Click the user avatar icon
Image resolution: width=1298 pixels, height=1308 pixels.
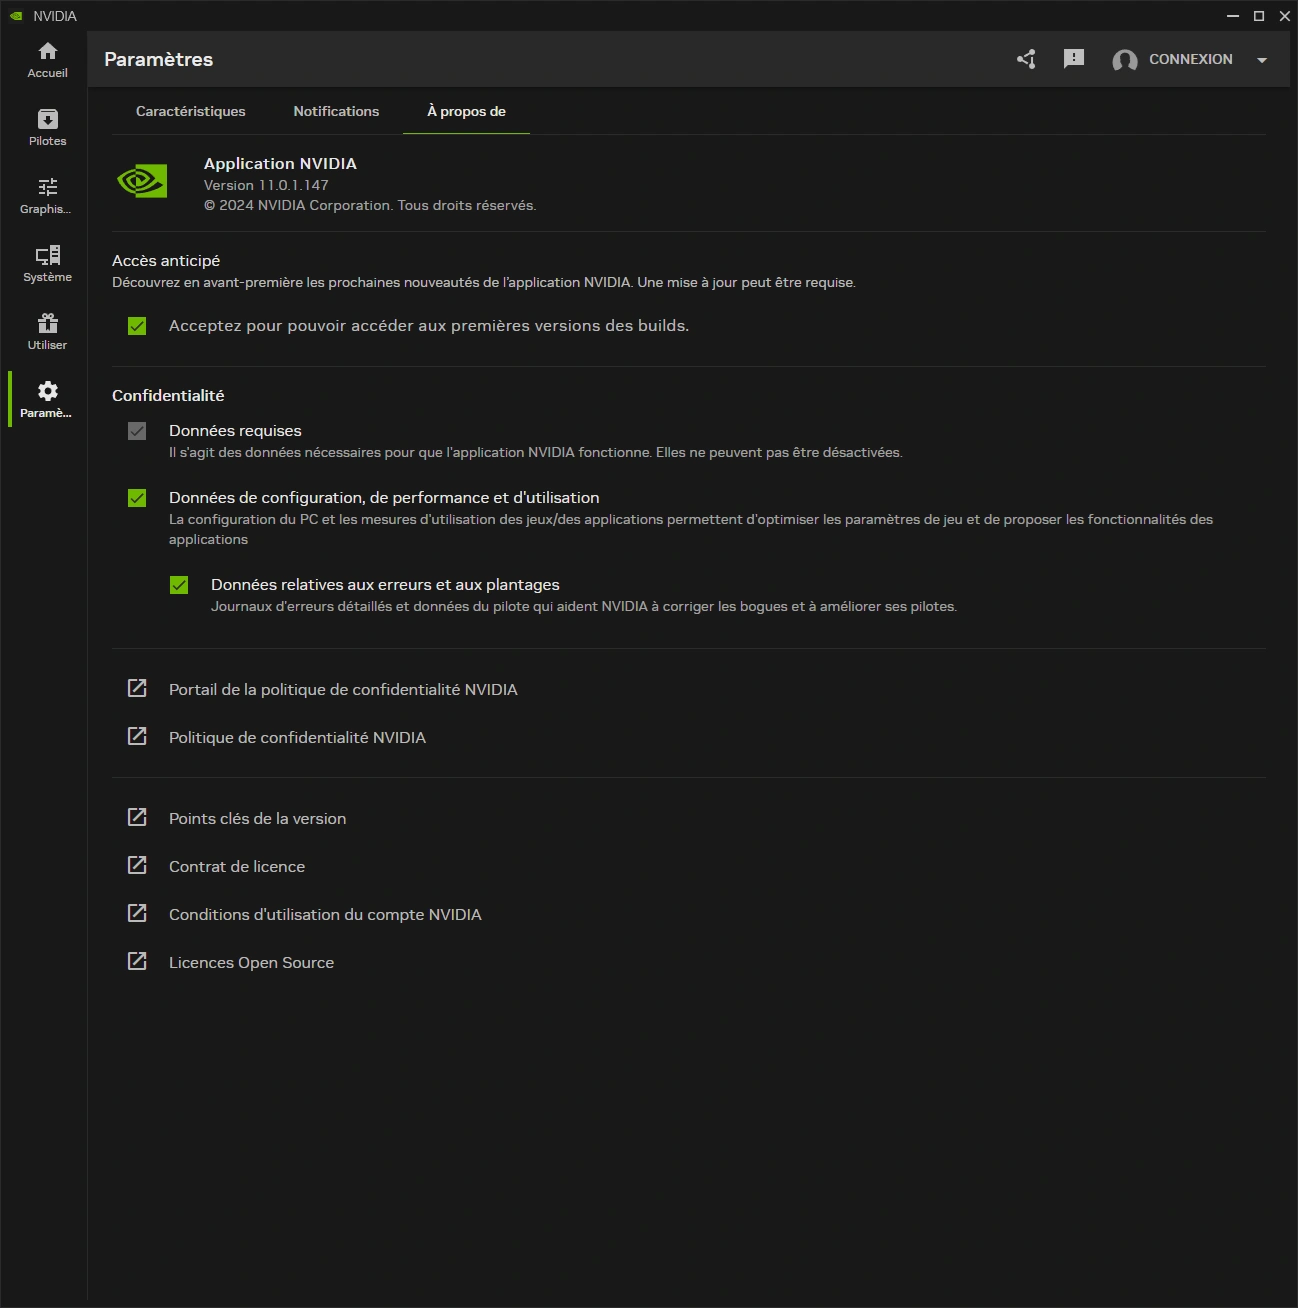(1125, 60)
